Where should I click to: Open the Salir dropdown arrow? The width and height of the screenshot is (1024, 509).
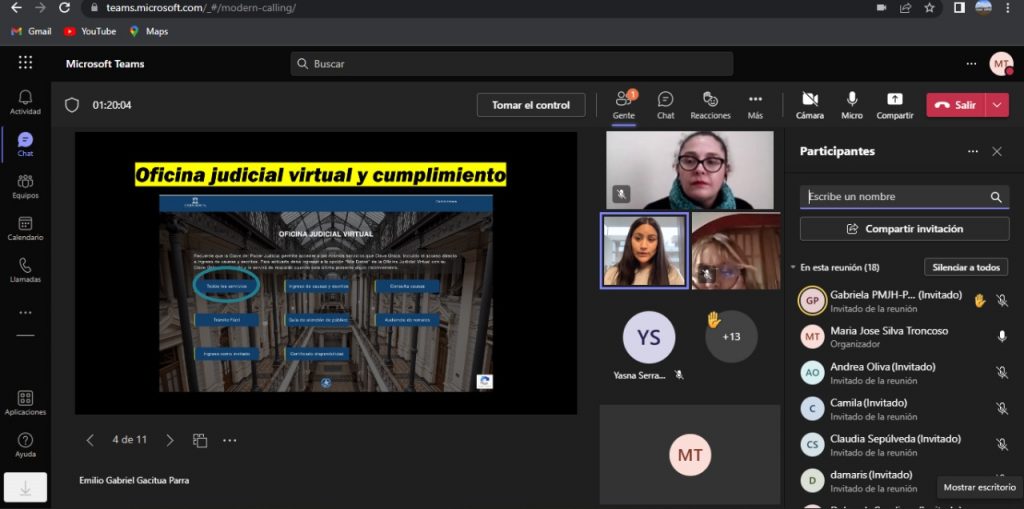click(997, 105)
